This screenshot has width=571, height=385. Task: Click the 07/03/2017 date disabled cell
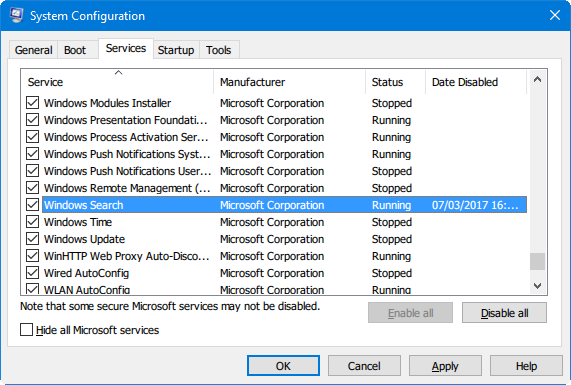(x=475, y=205)
